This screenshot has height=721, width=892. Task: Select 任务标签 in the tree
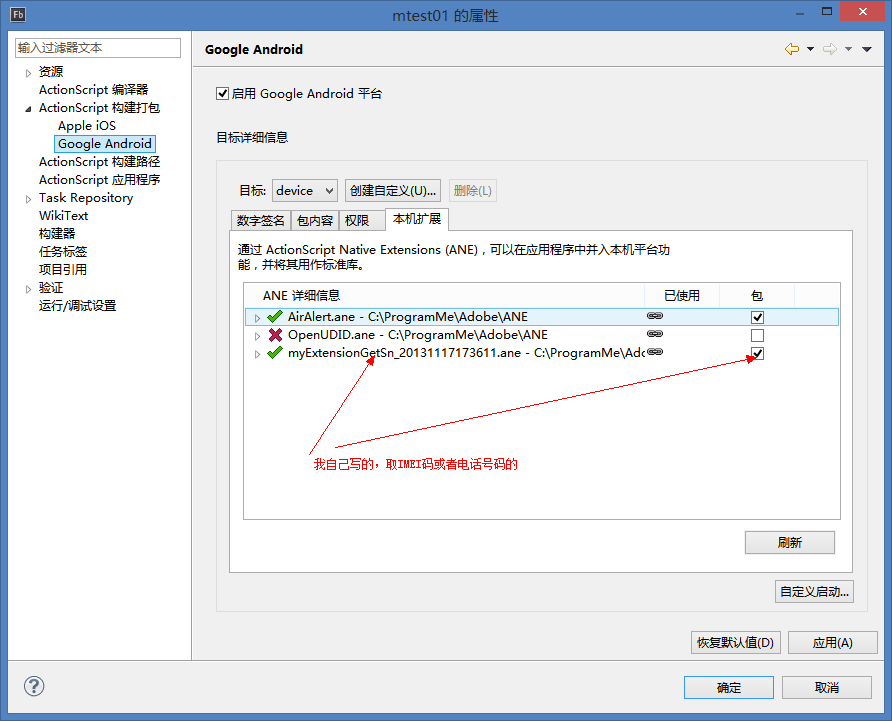[63, 252]
